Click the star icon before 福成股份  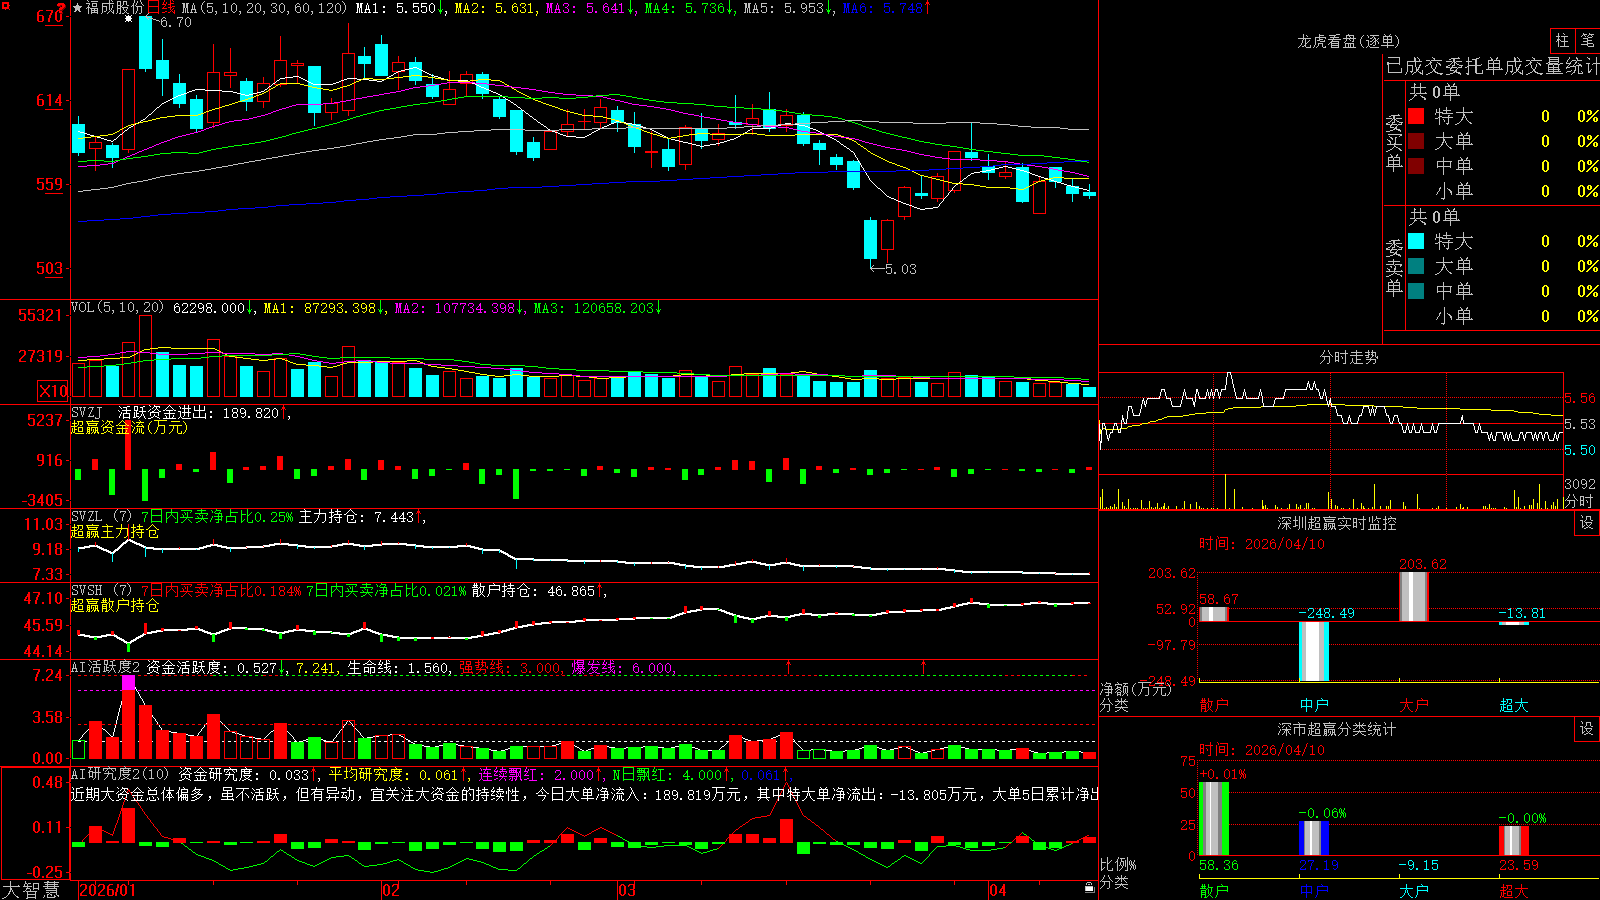77,8
